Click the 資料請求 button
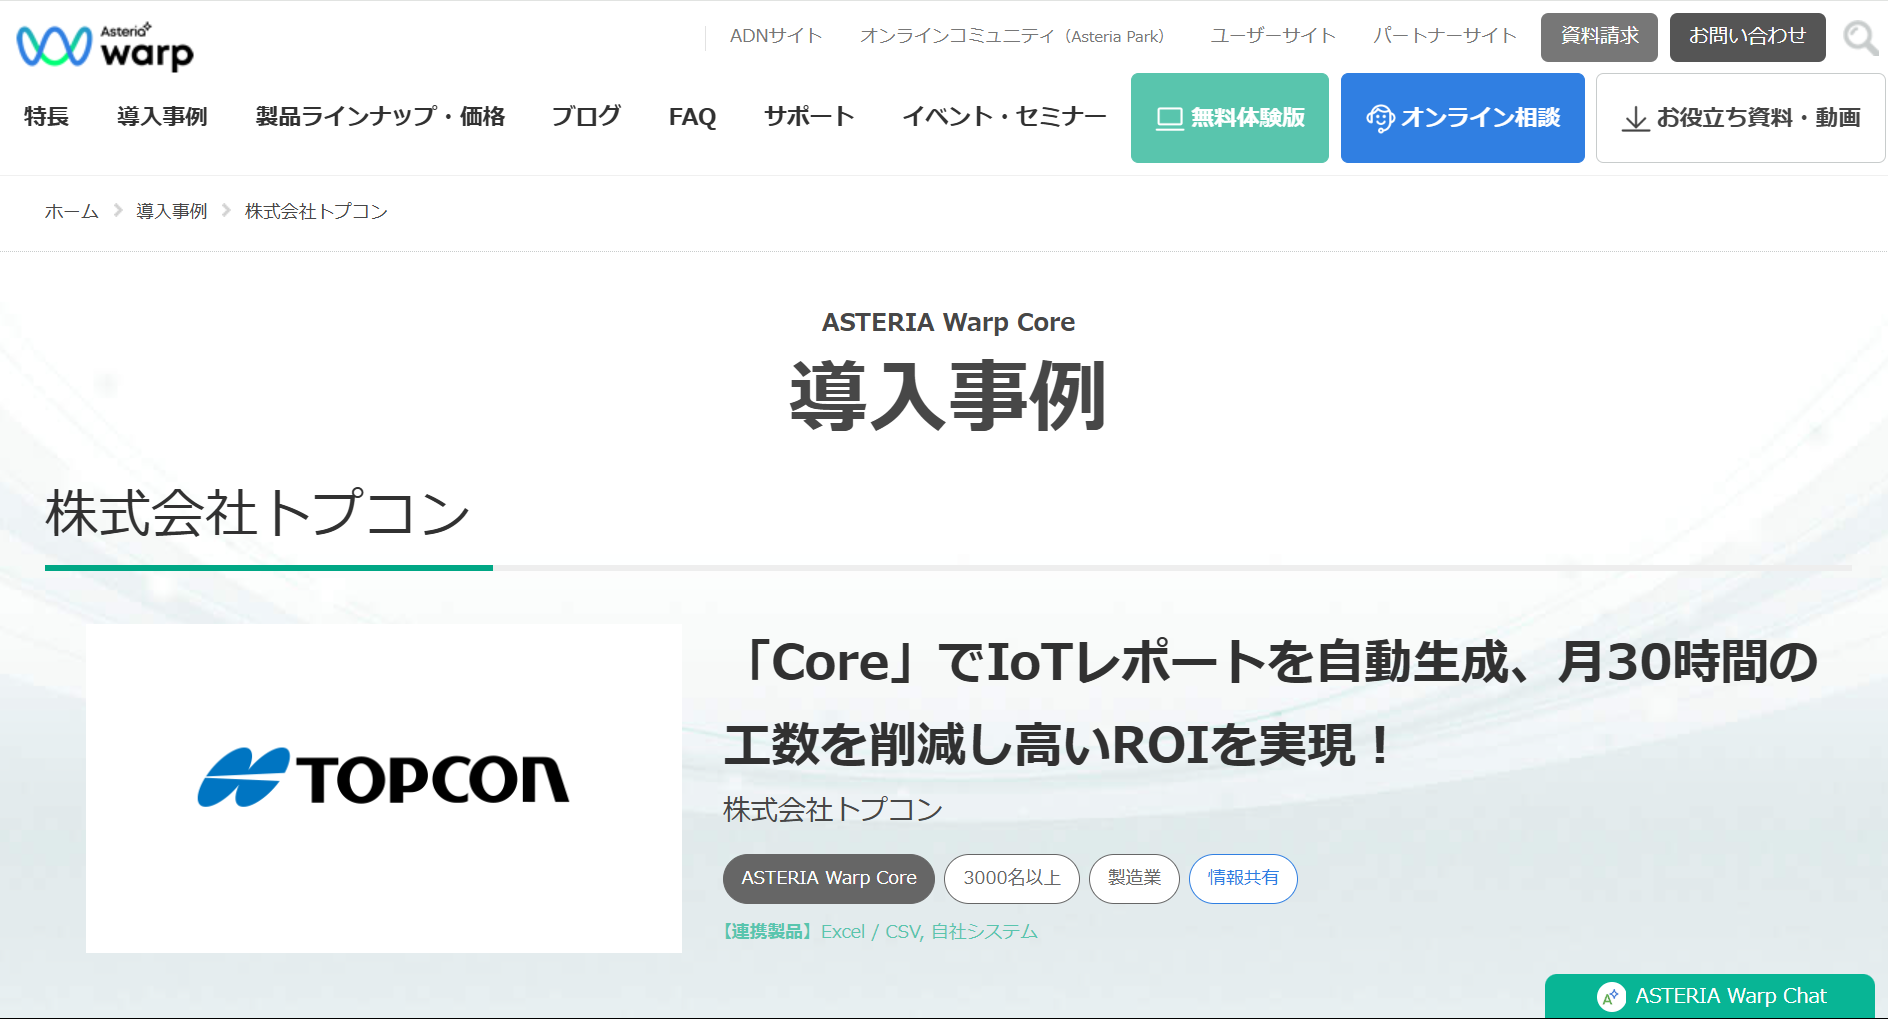1888x1019 pixels. 1599,37
